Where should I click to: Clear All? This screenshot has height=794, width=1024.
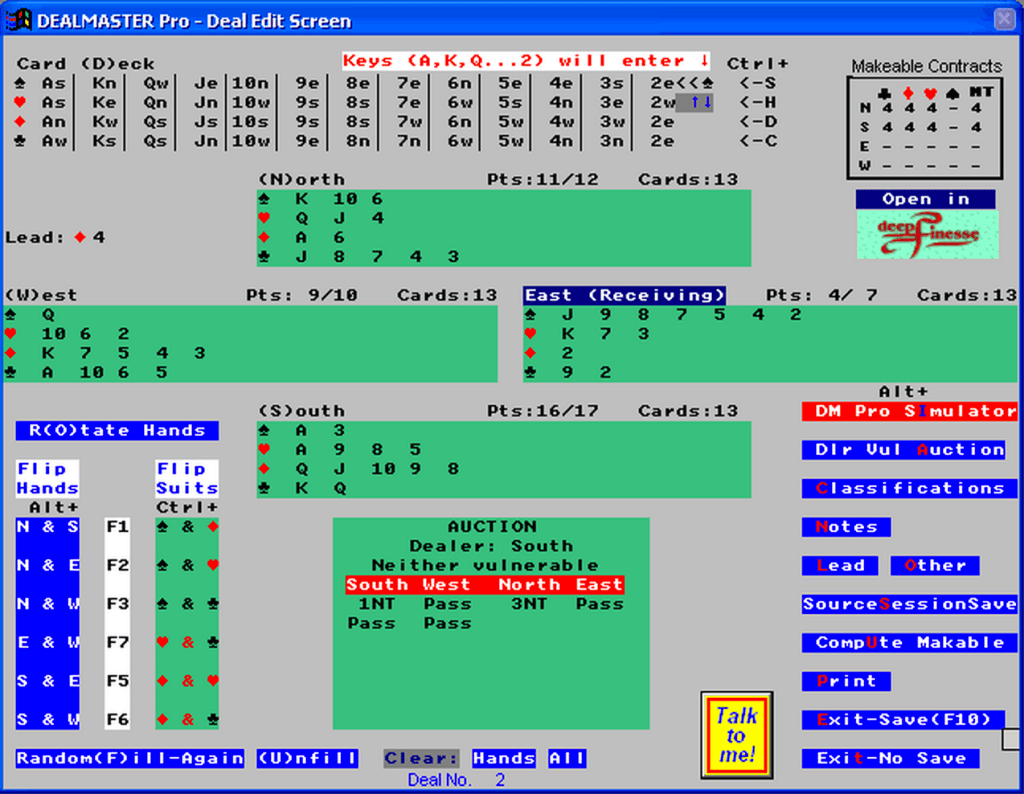[x=567, y=758]
